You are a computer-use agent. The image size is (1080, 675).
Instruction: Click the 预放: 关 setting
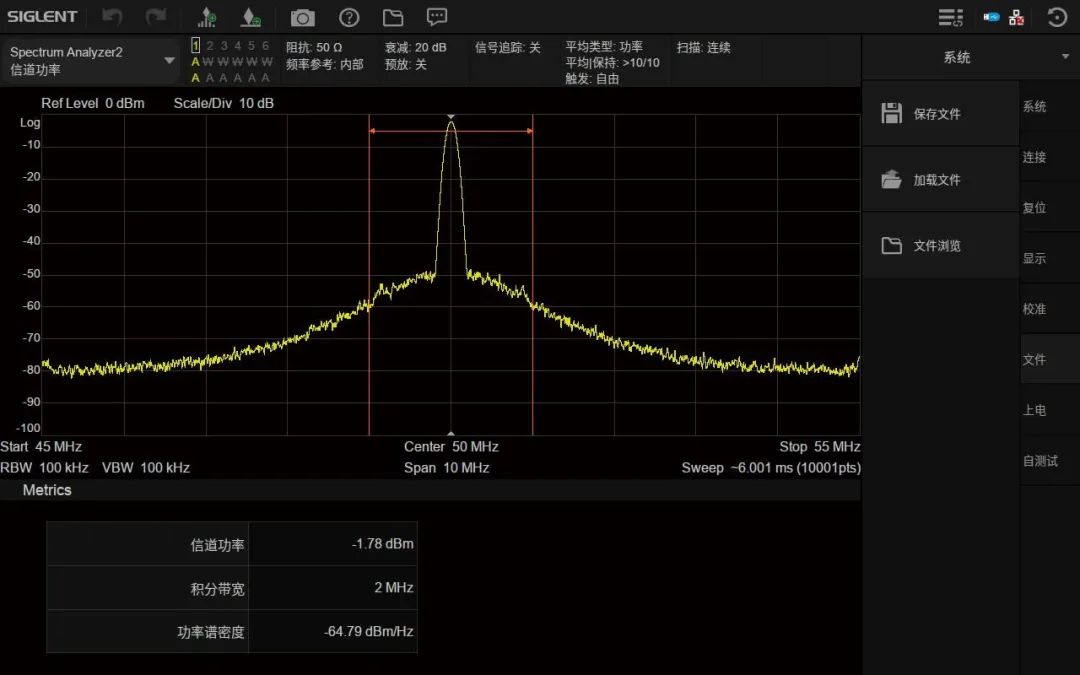pyautogui.click(x=406, y=64)
